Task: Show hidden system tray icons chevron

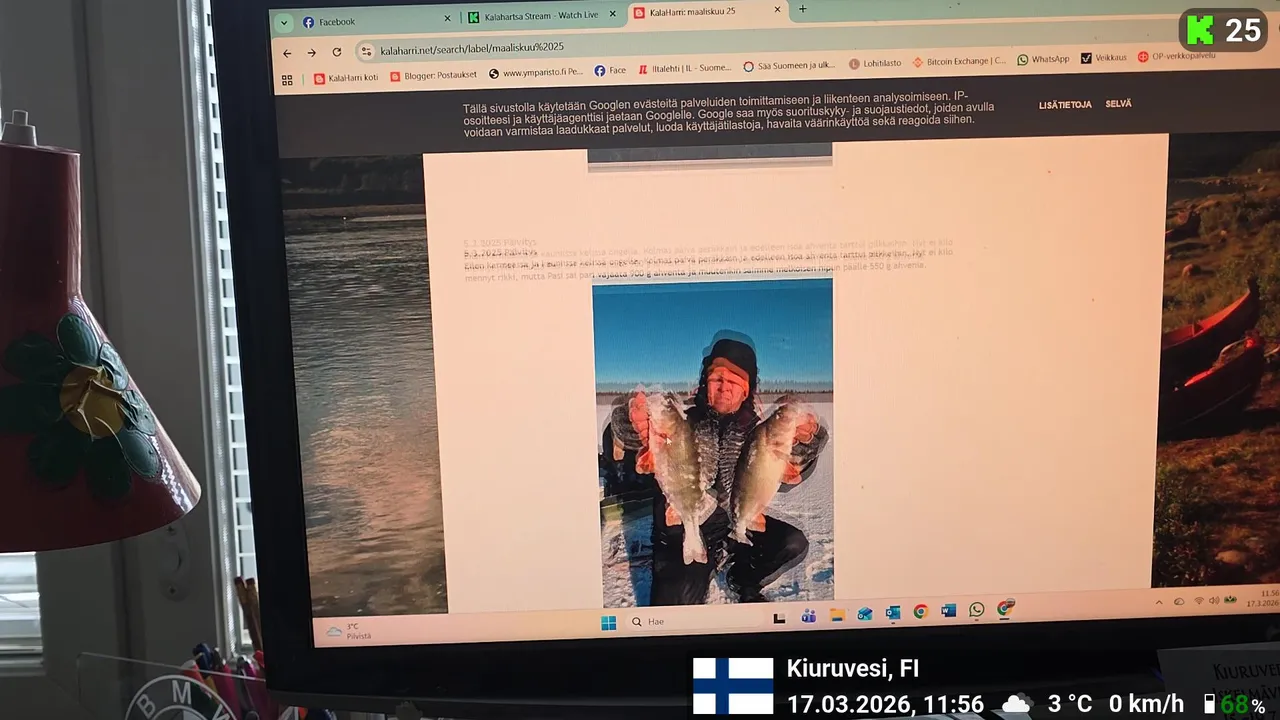Action: point(1159,602)
